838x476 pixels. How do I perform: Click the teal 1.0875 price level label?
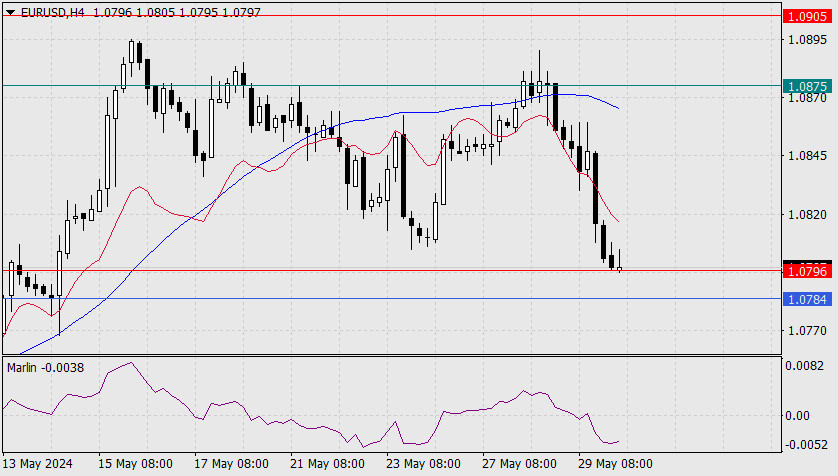pyautogui.click(x=808, y=86)
